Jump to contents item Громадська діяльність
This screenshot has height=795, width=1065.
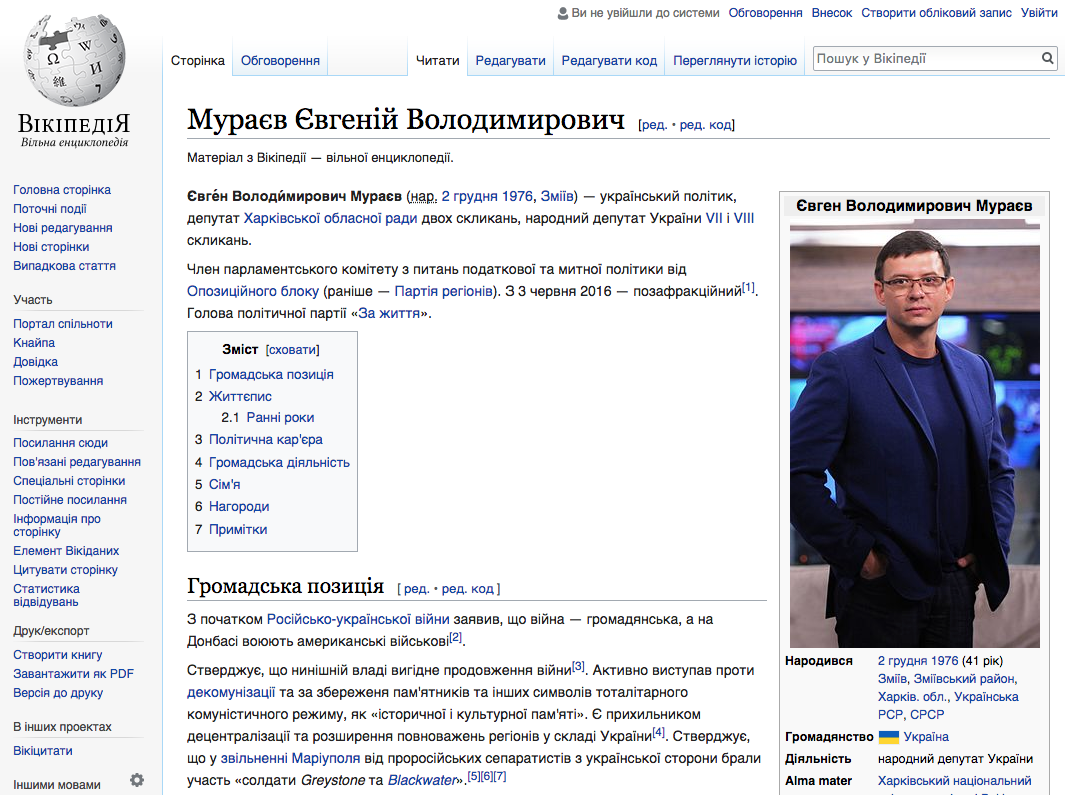pyautogui.click(x=279, y=462)
